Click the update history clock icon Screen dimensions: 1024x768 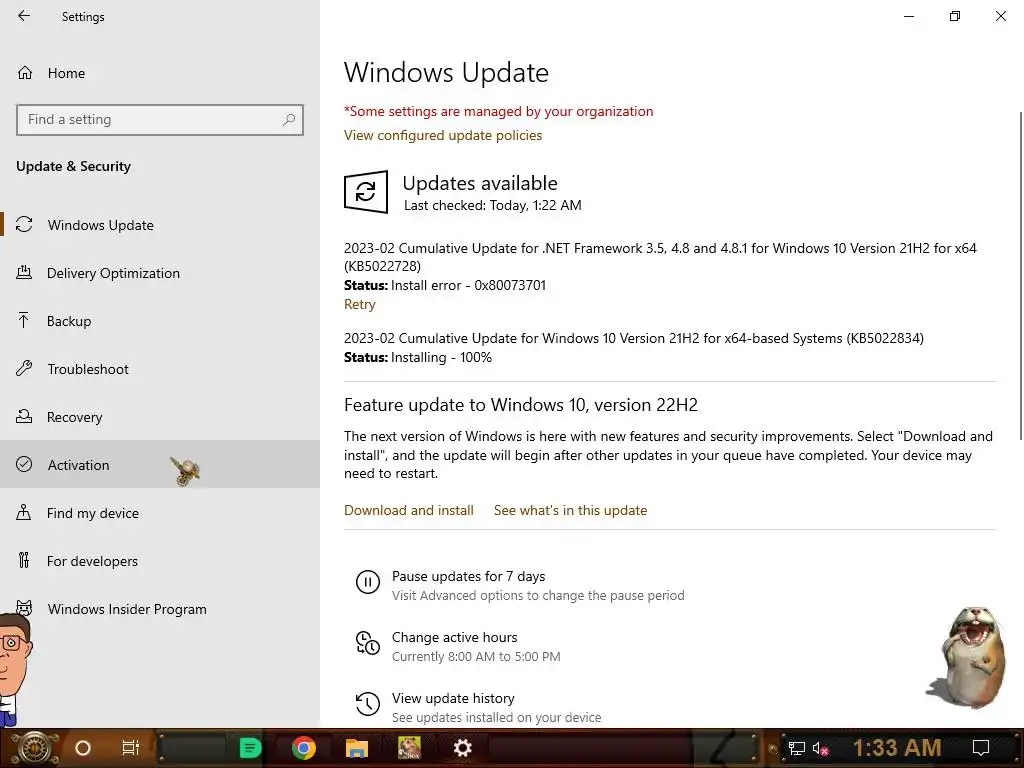click(368, 703)
